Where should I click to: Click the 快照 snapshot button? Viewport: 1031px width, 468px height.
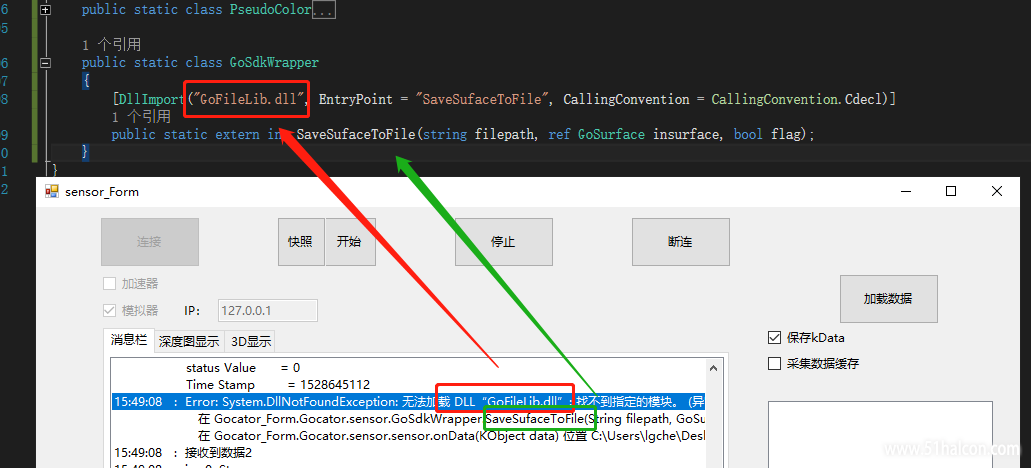301,242
